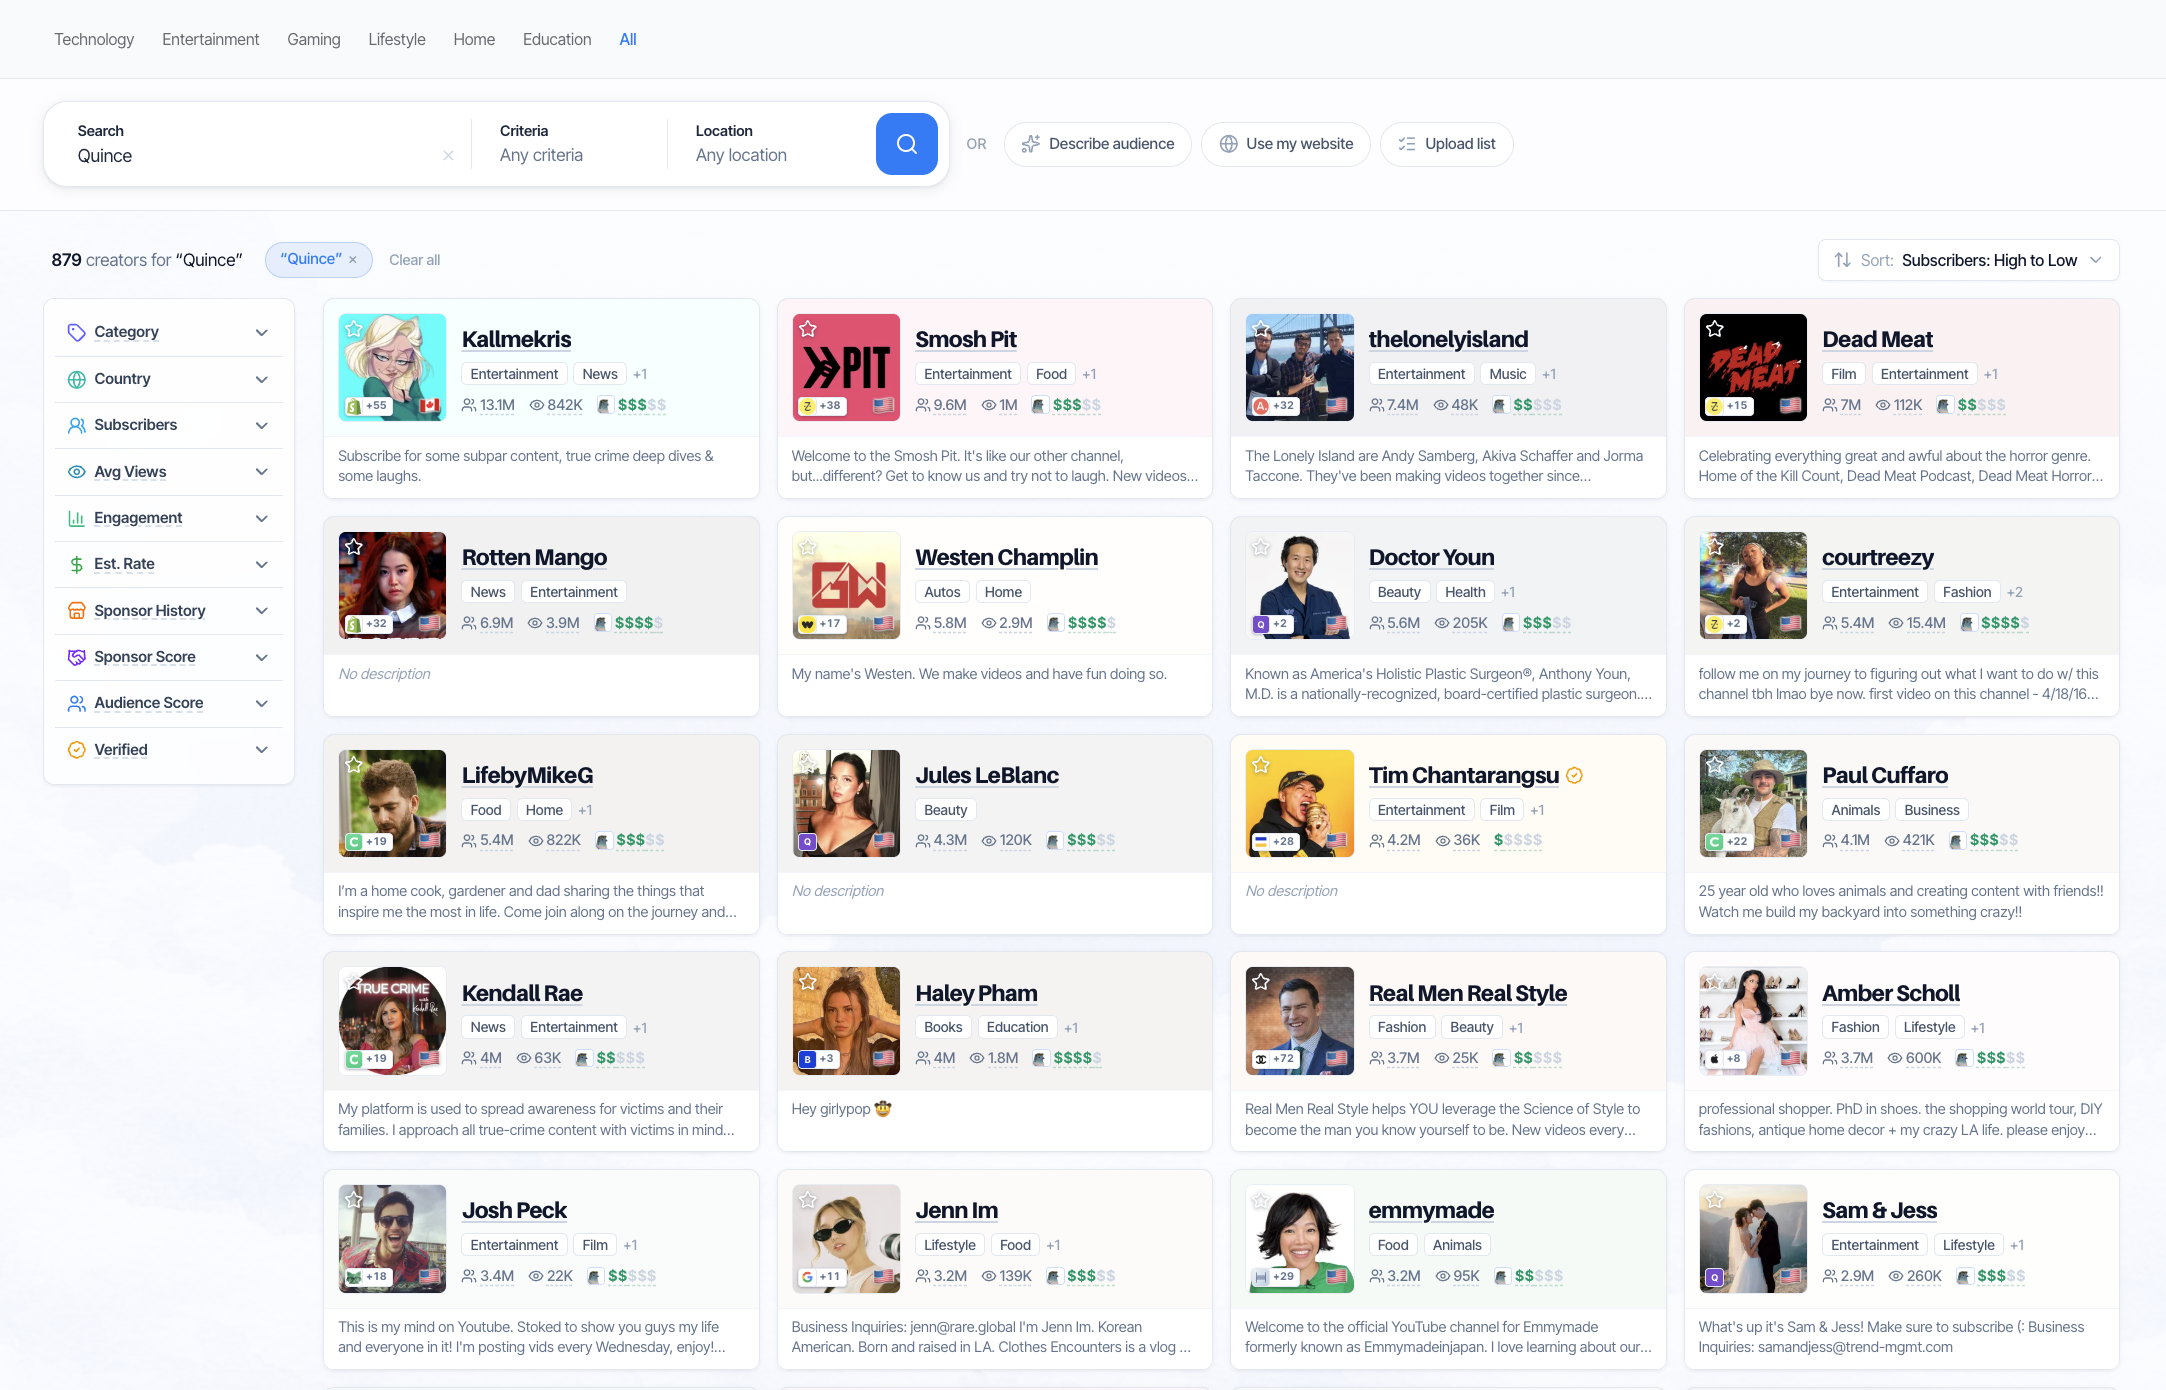Click the blue search magnifier button
The image size is (2166, 1390).
906,144
